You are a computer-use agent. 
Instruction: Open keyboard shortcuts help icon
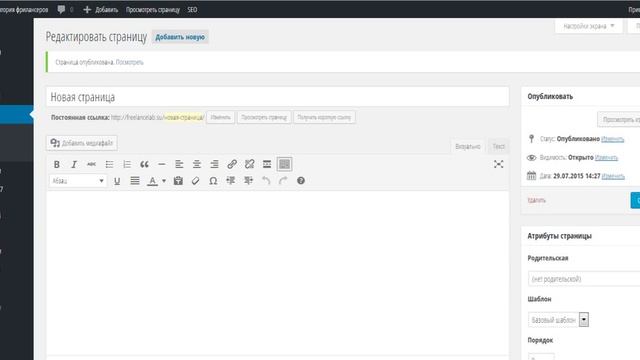301,181
